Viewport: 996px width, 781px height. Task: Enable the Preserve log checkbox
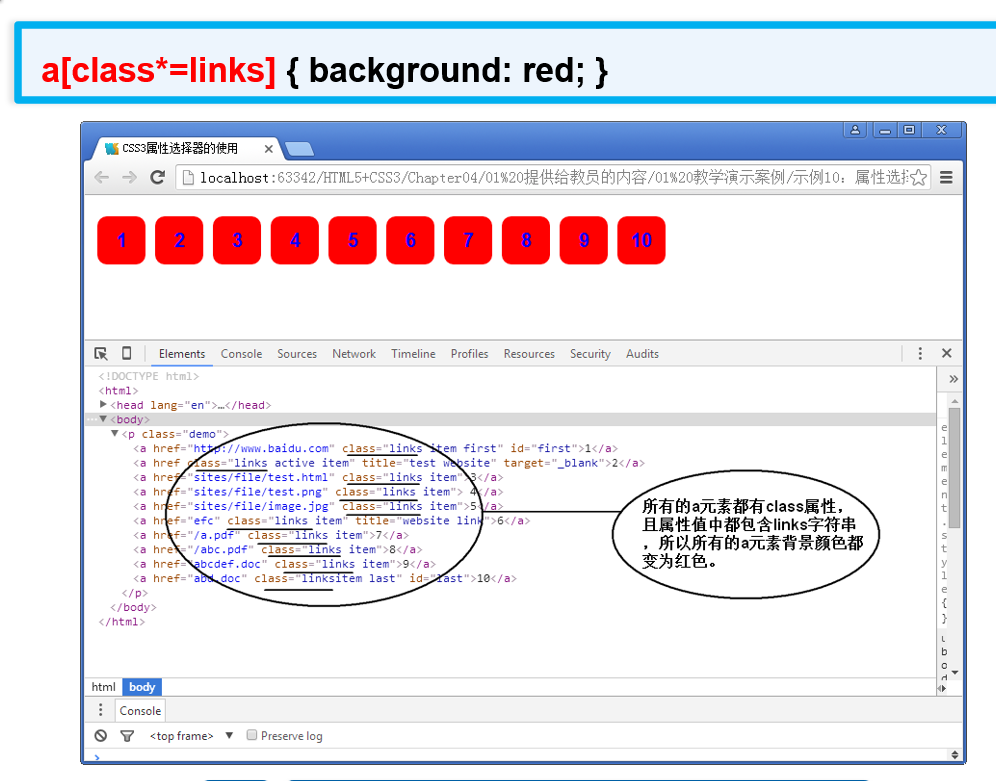tap(252, 735)
